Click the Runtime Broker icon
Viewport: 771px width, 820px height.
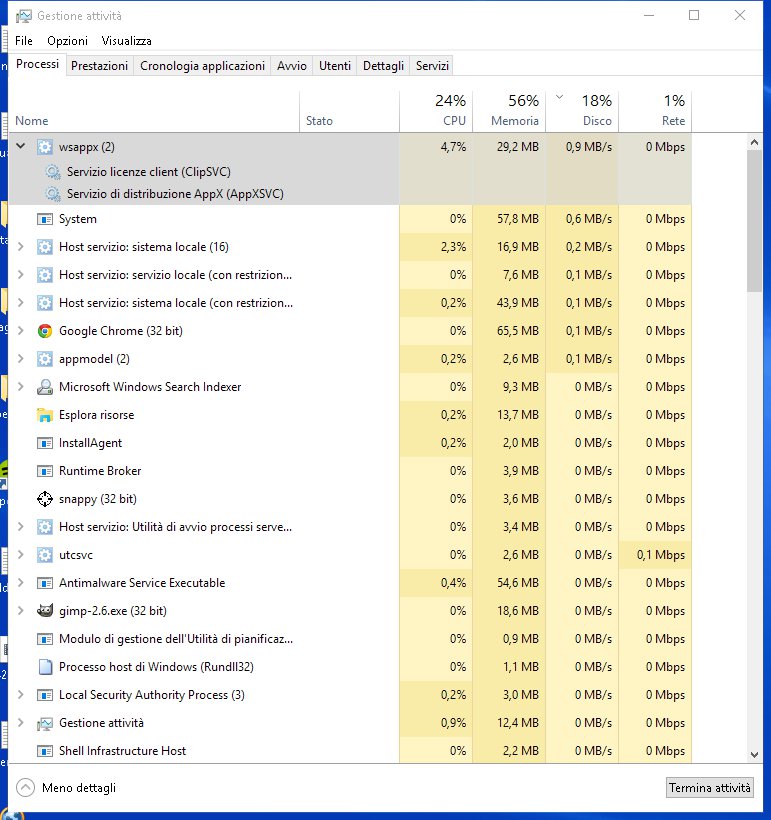coord(45,471)
